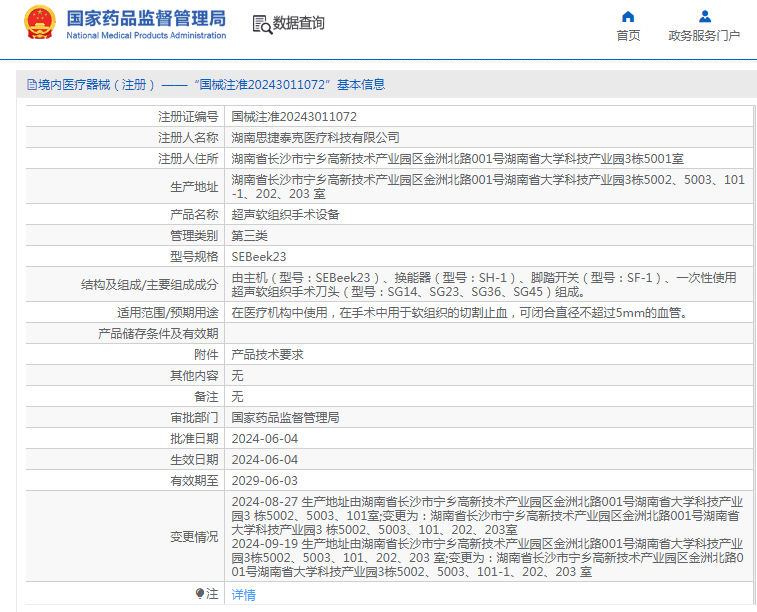Viewport: 757px width, 612px height.
Task: Click the 产品储存条件及有效期 label
Action: [x=158, y=334]
